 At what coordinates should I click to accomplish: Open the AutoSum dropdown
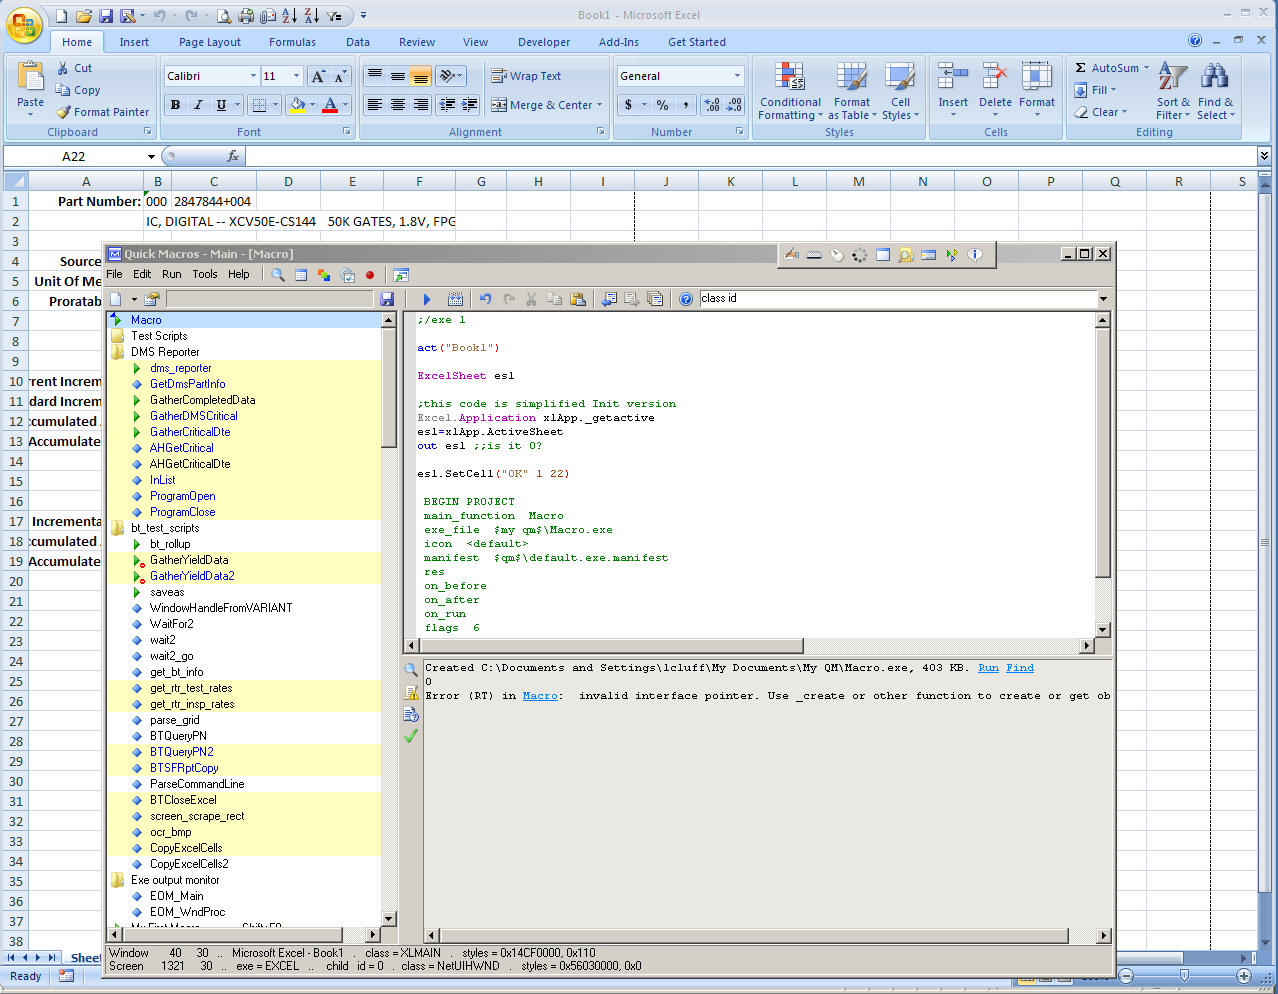(1146, 68)
